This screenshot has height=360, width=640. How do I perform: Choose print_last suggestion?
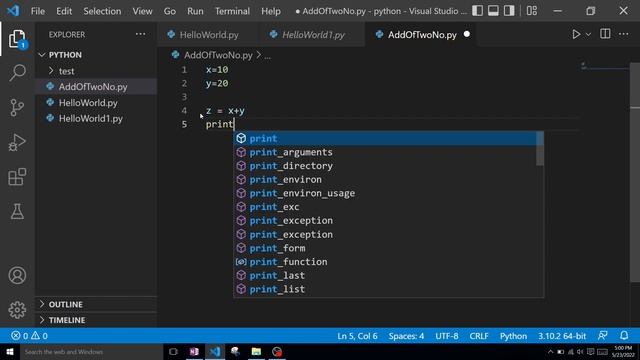[x=385, y=276]
